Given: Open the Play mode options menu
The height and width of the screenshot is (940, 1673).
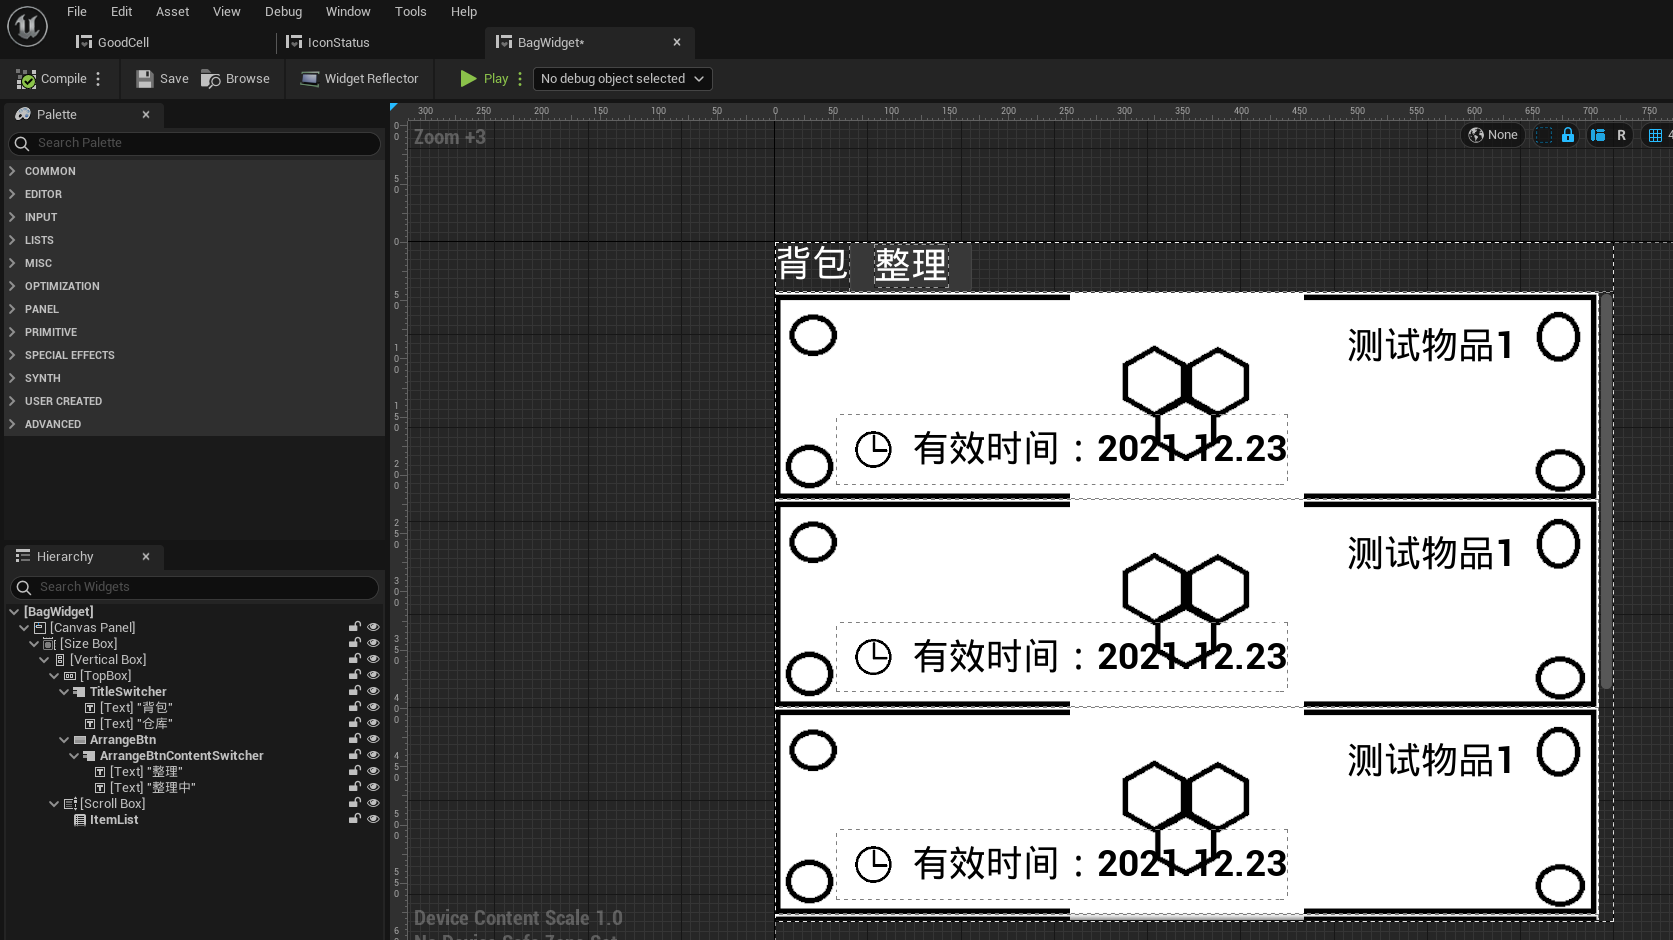Looking at the screenshot, I should (x=520, y=79).
